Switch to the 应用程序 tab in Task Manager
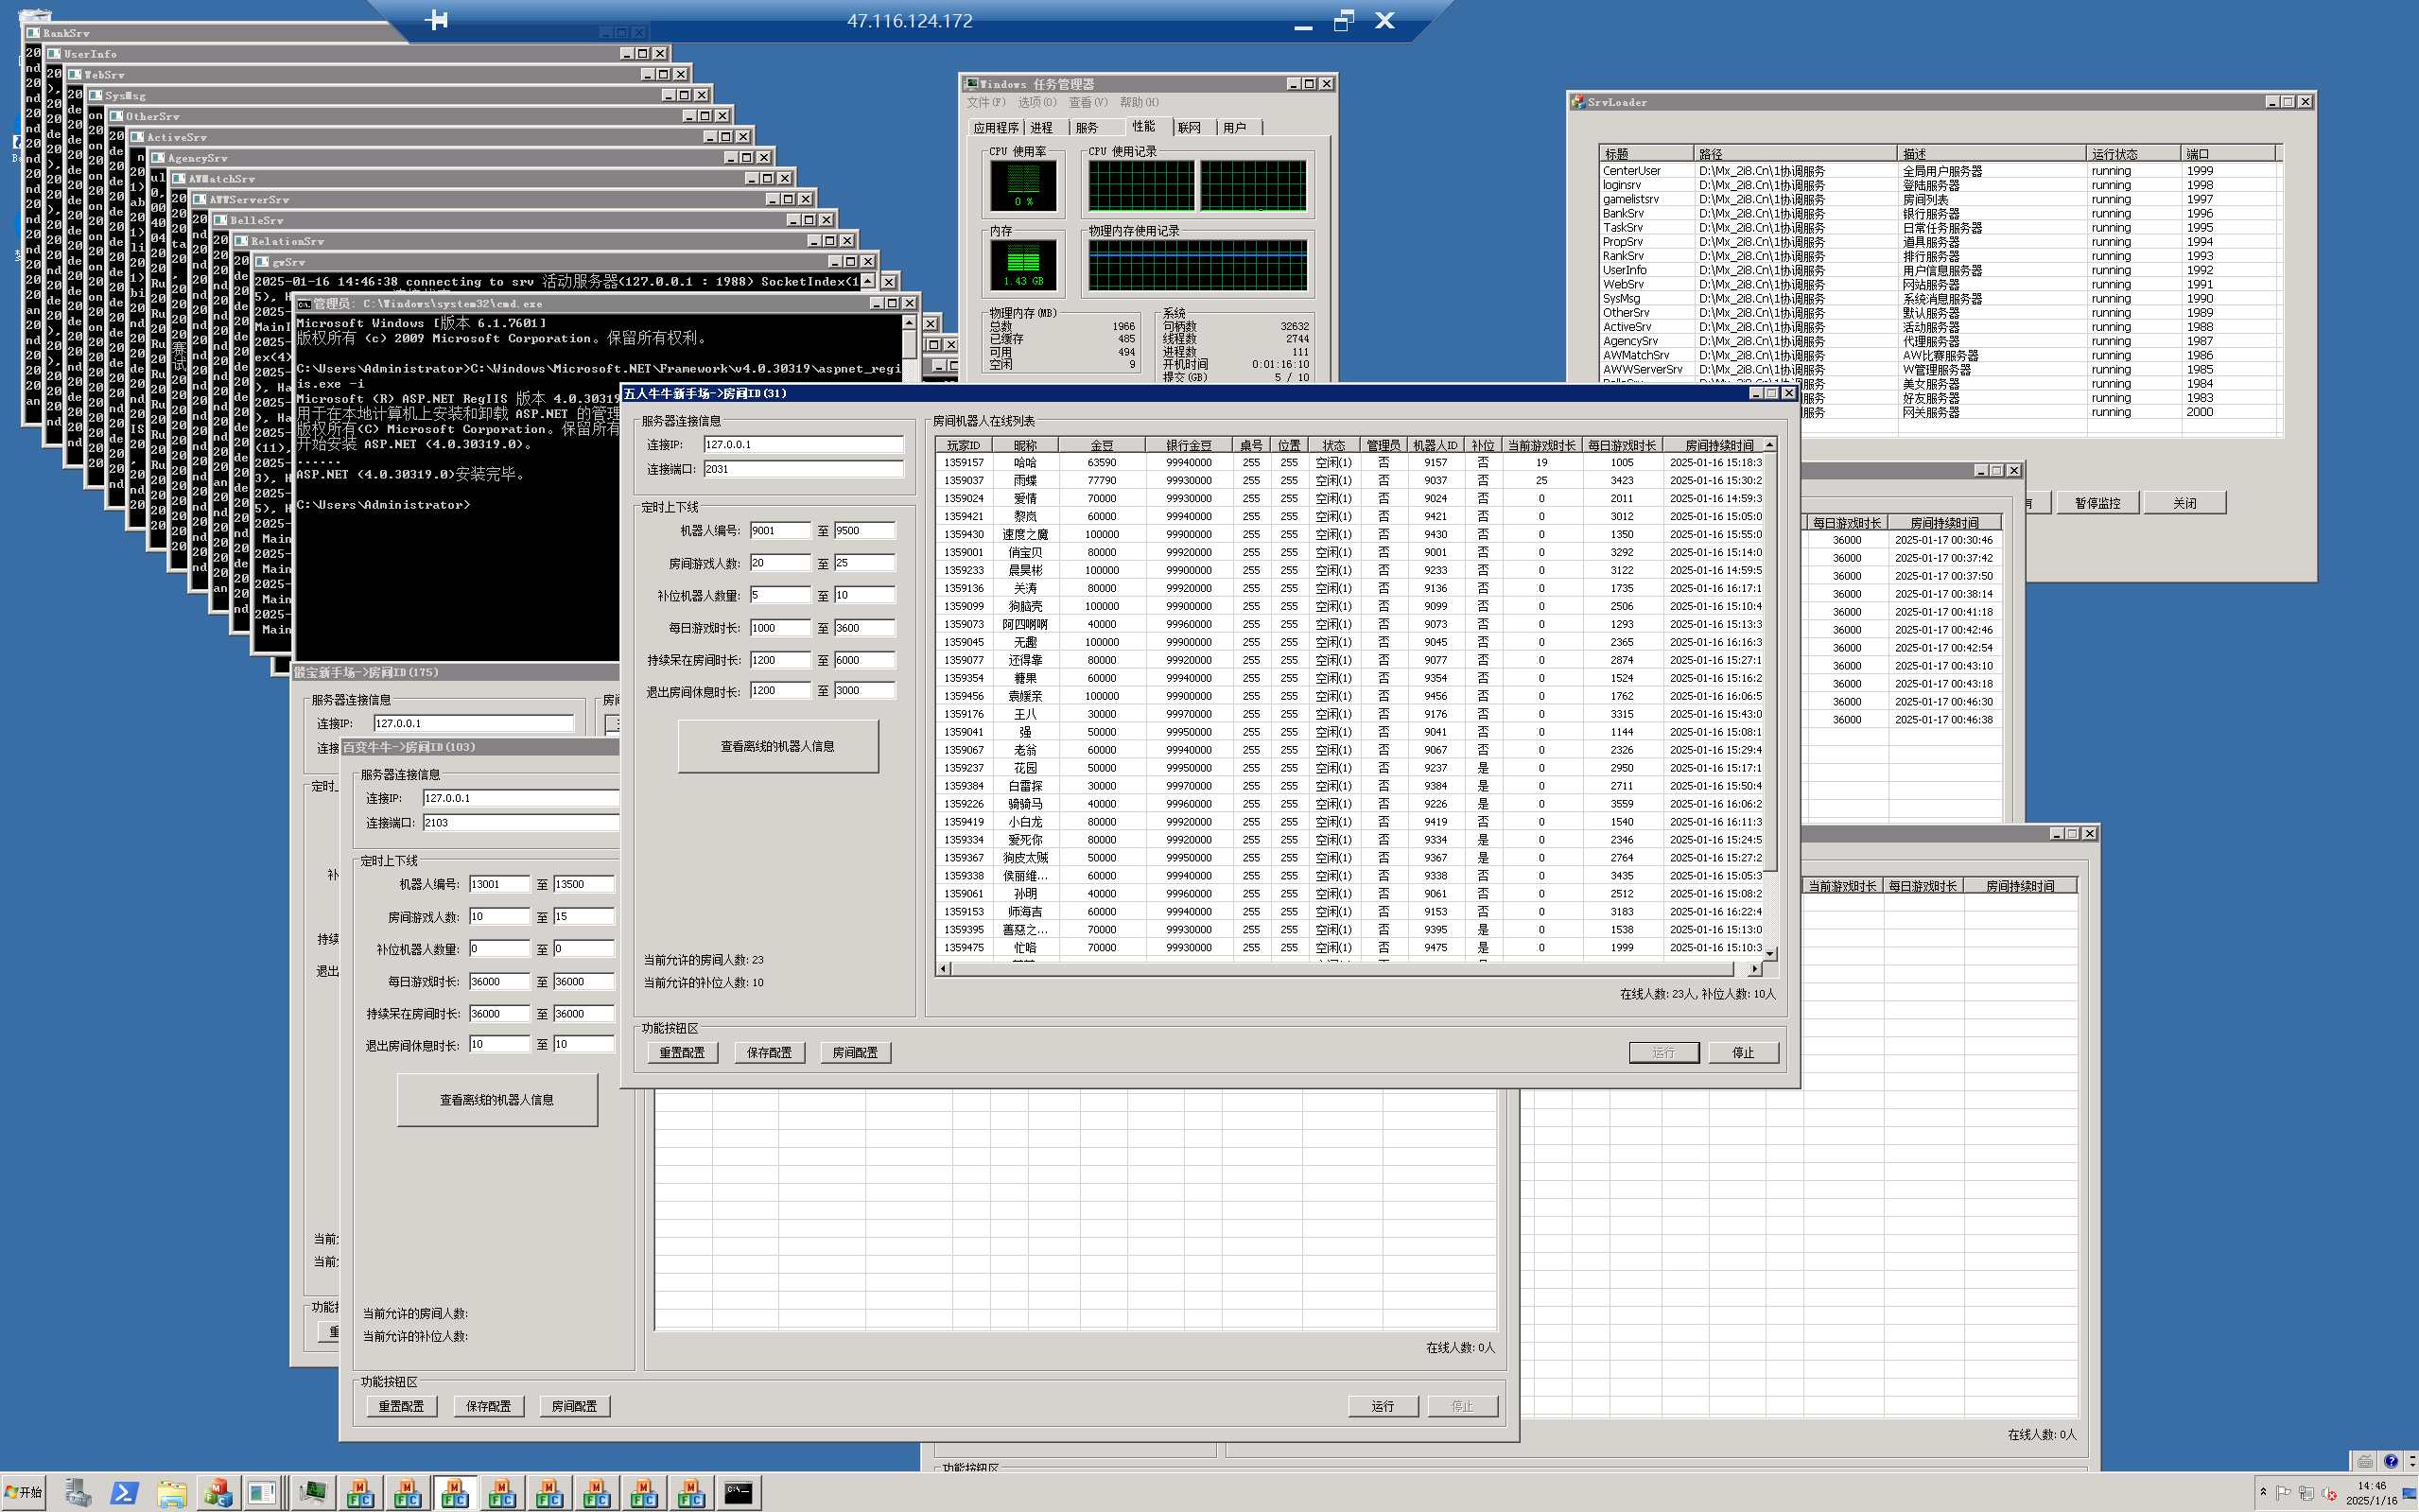 pos(996,128)
